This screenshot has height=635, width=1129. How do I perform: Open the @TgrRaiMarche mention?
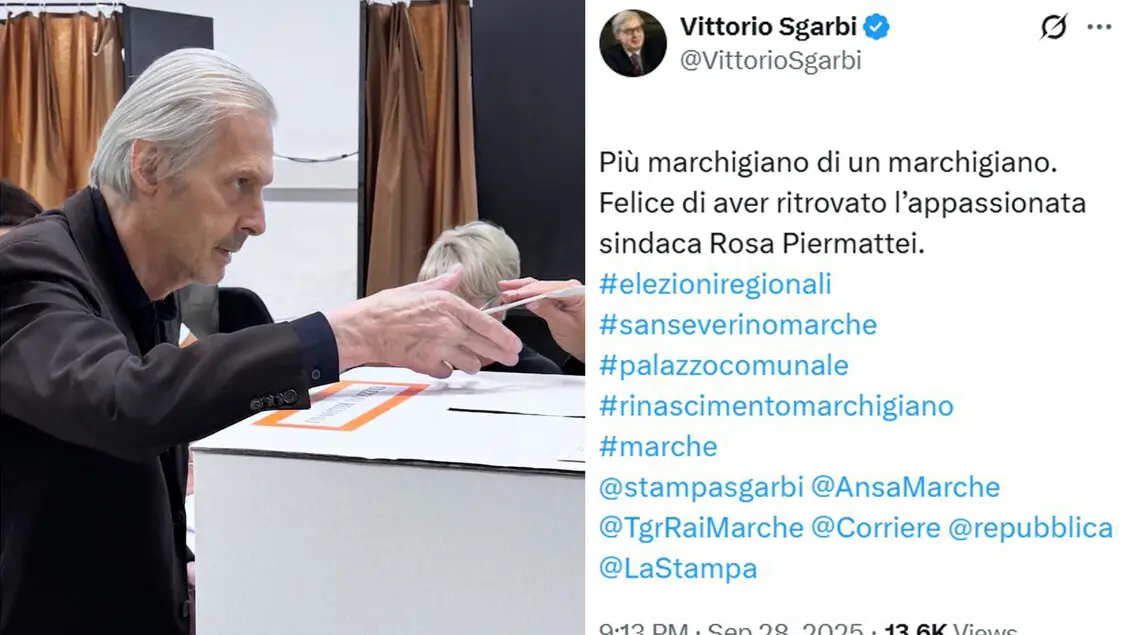(x=701, y=528)
